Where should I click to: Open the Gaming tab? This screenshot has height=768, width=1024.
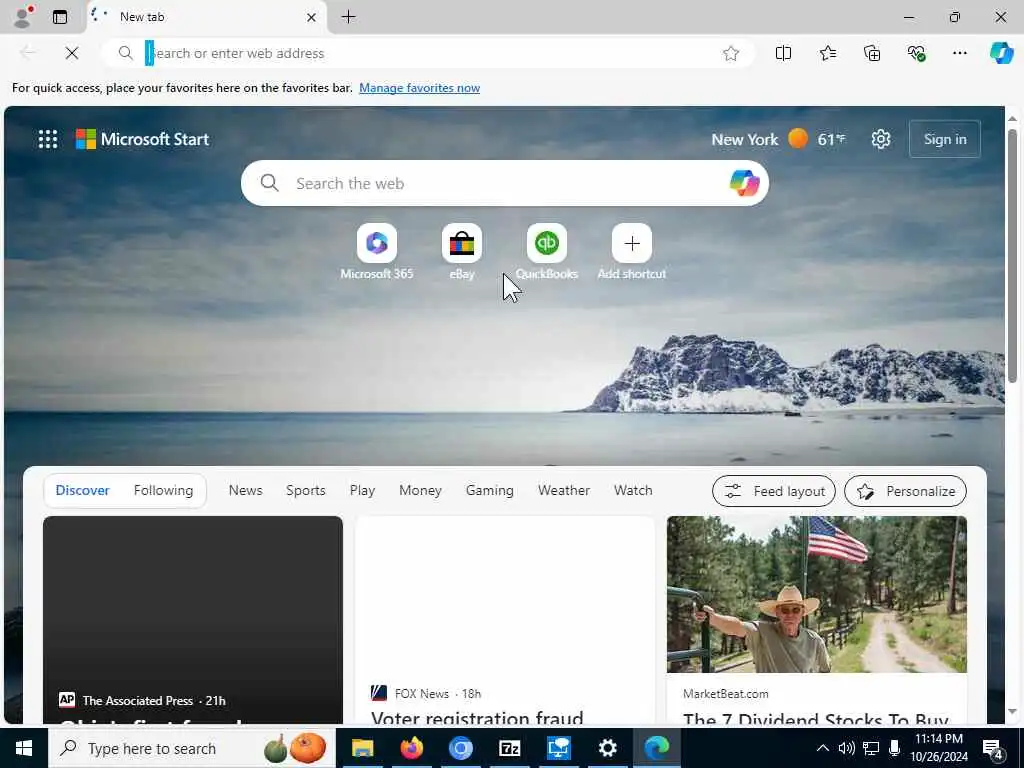tap(489, 490)
